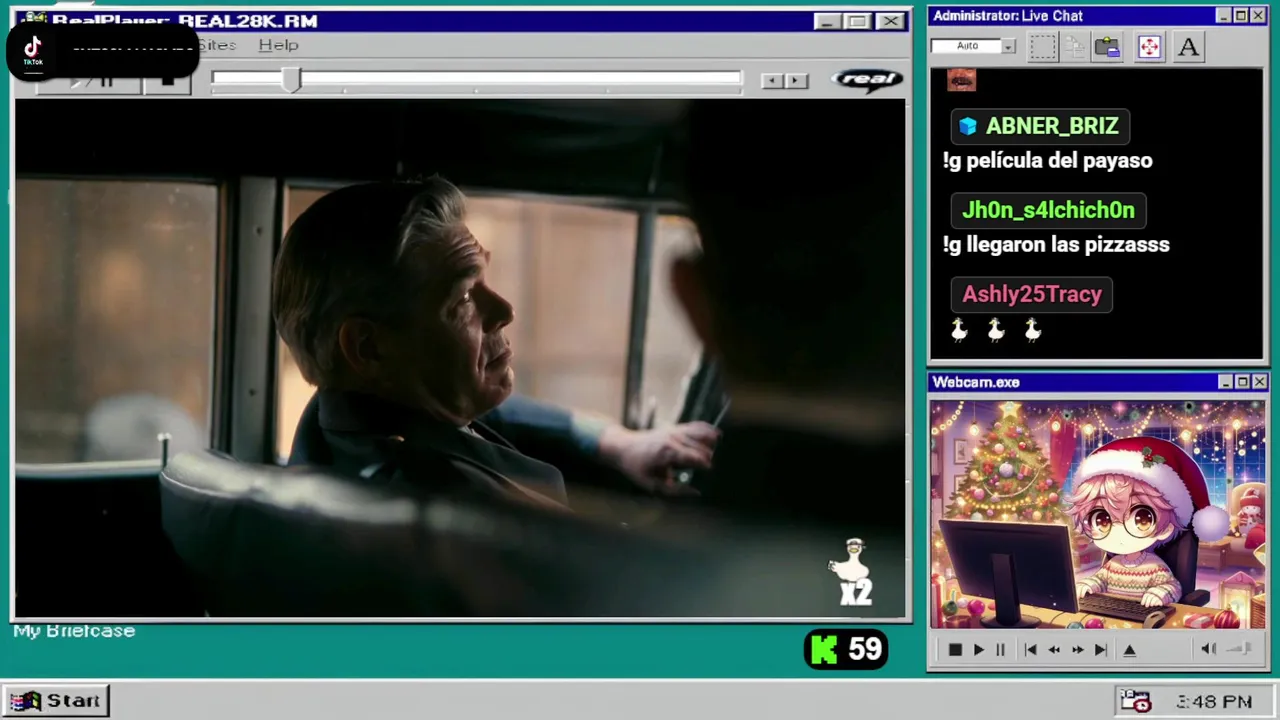Select the My Briefcase desktop label
Screen dimensions: 1280x720
(74, 631)
